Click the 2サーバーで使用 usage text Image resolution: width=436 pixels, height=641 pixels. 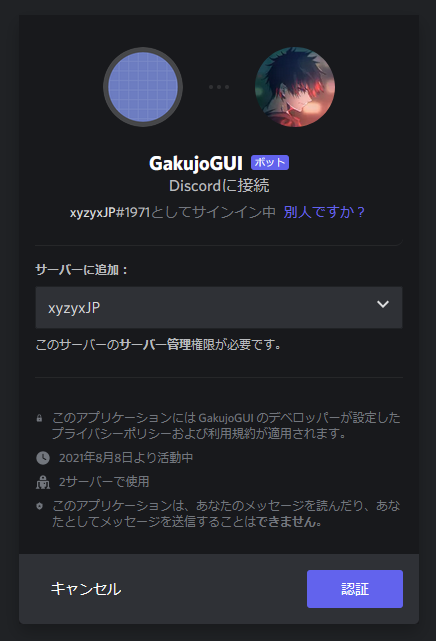tap(104, 482)
